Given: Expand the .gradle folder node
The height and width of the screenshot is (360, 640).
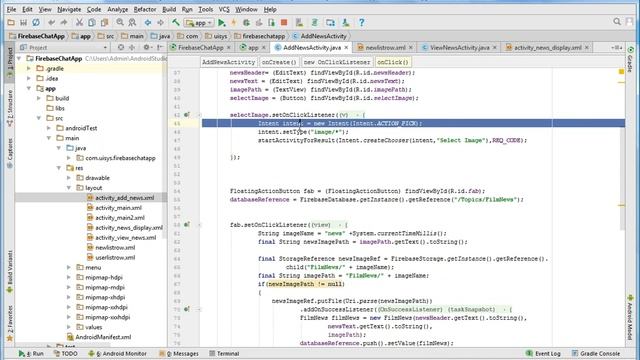Looking at the screenshot, I should tap(29, 69).
